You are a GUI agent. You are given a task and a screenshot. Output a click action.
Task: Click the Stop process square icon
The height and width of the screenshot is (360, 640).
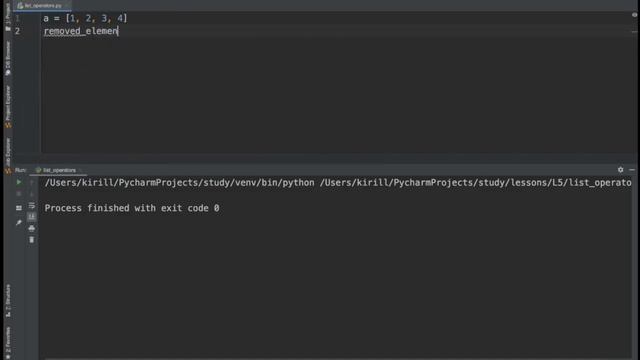tap(19, 194)
